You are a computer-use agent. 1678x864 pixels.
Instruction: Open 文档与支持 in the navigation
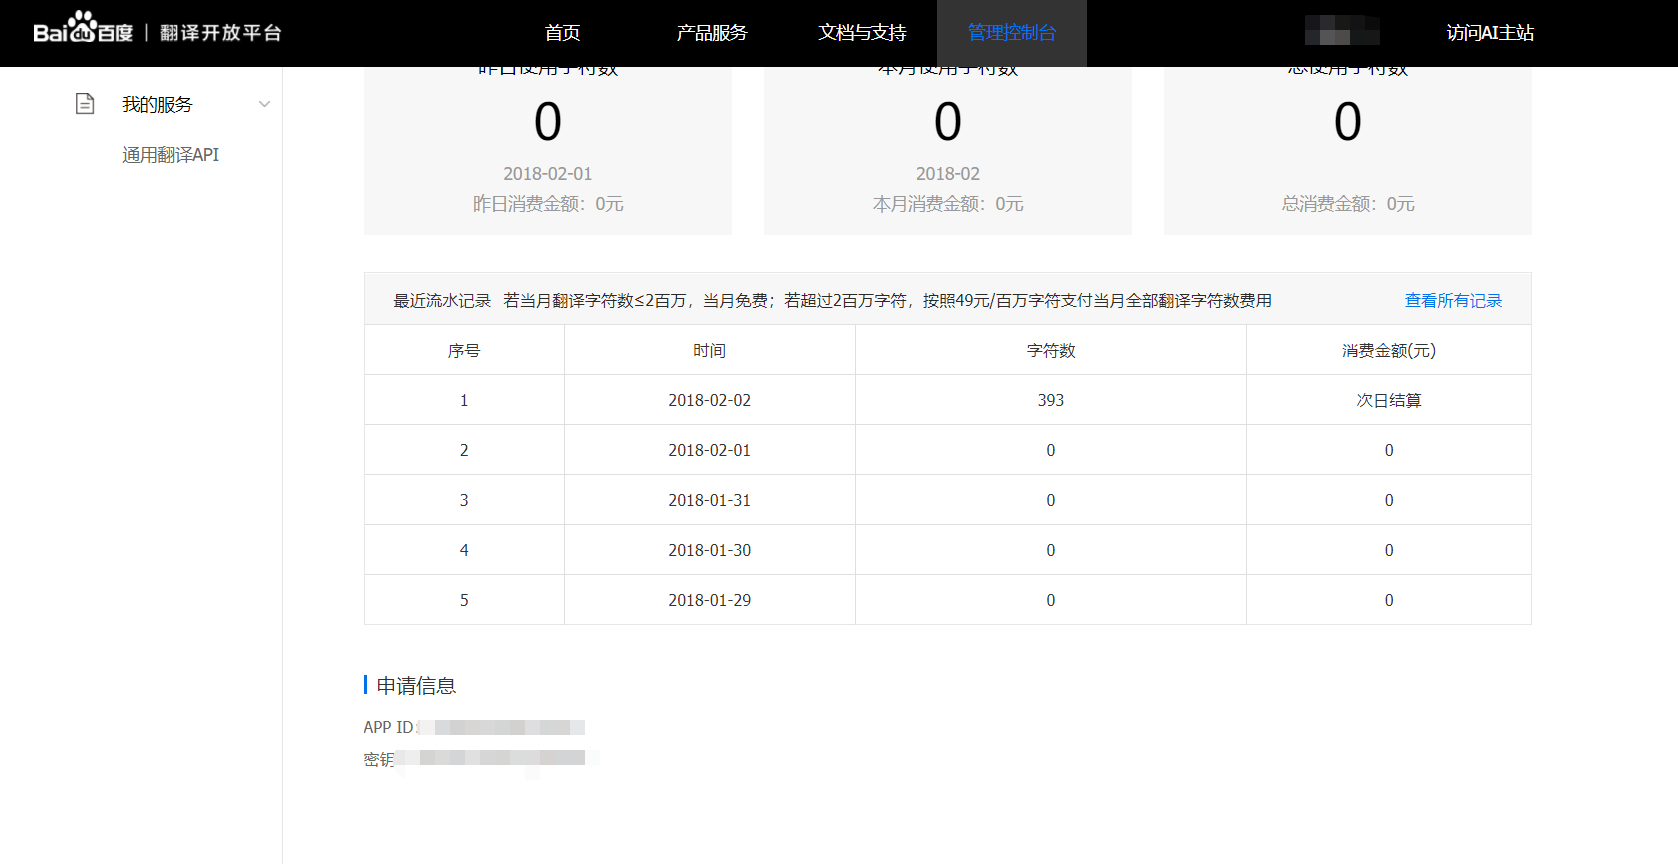[x=862, y=33]
